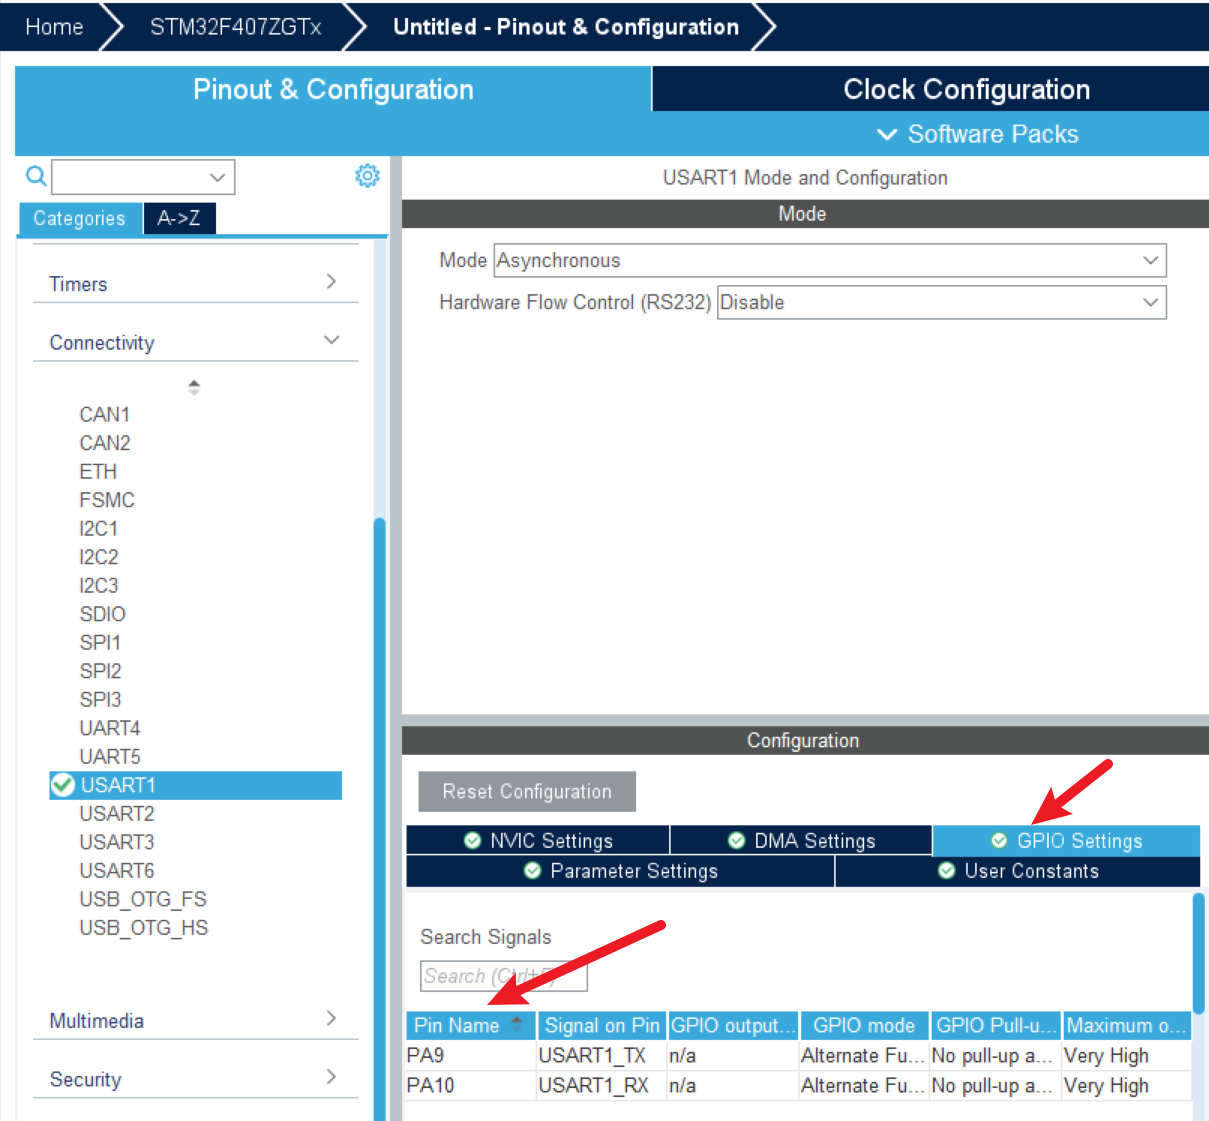Select the Pinout & Configuration tab
Screen dimensions: 1209x1121
coord(333,89)
